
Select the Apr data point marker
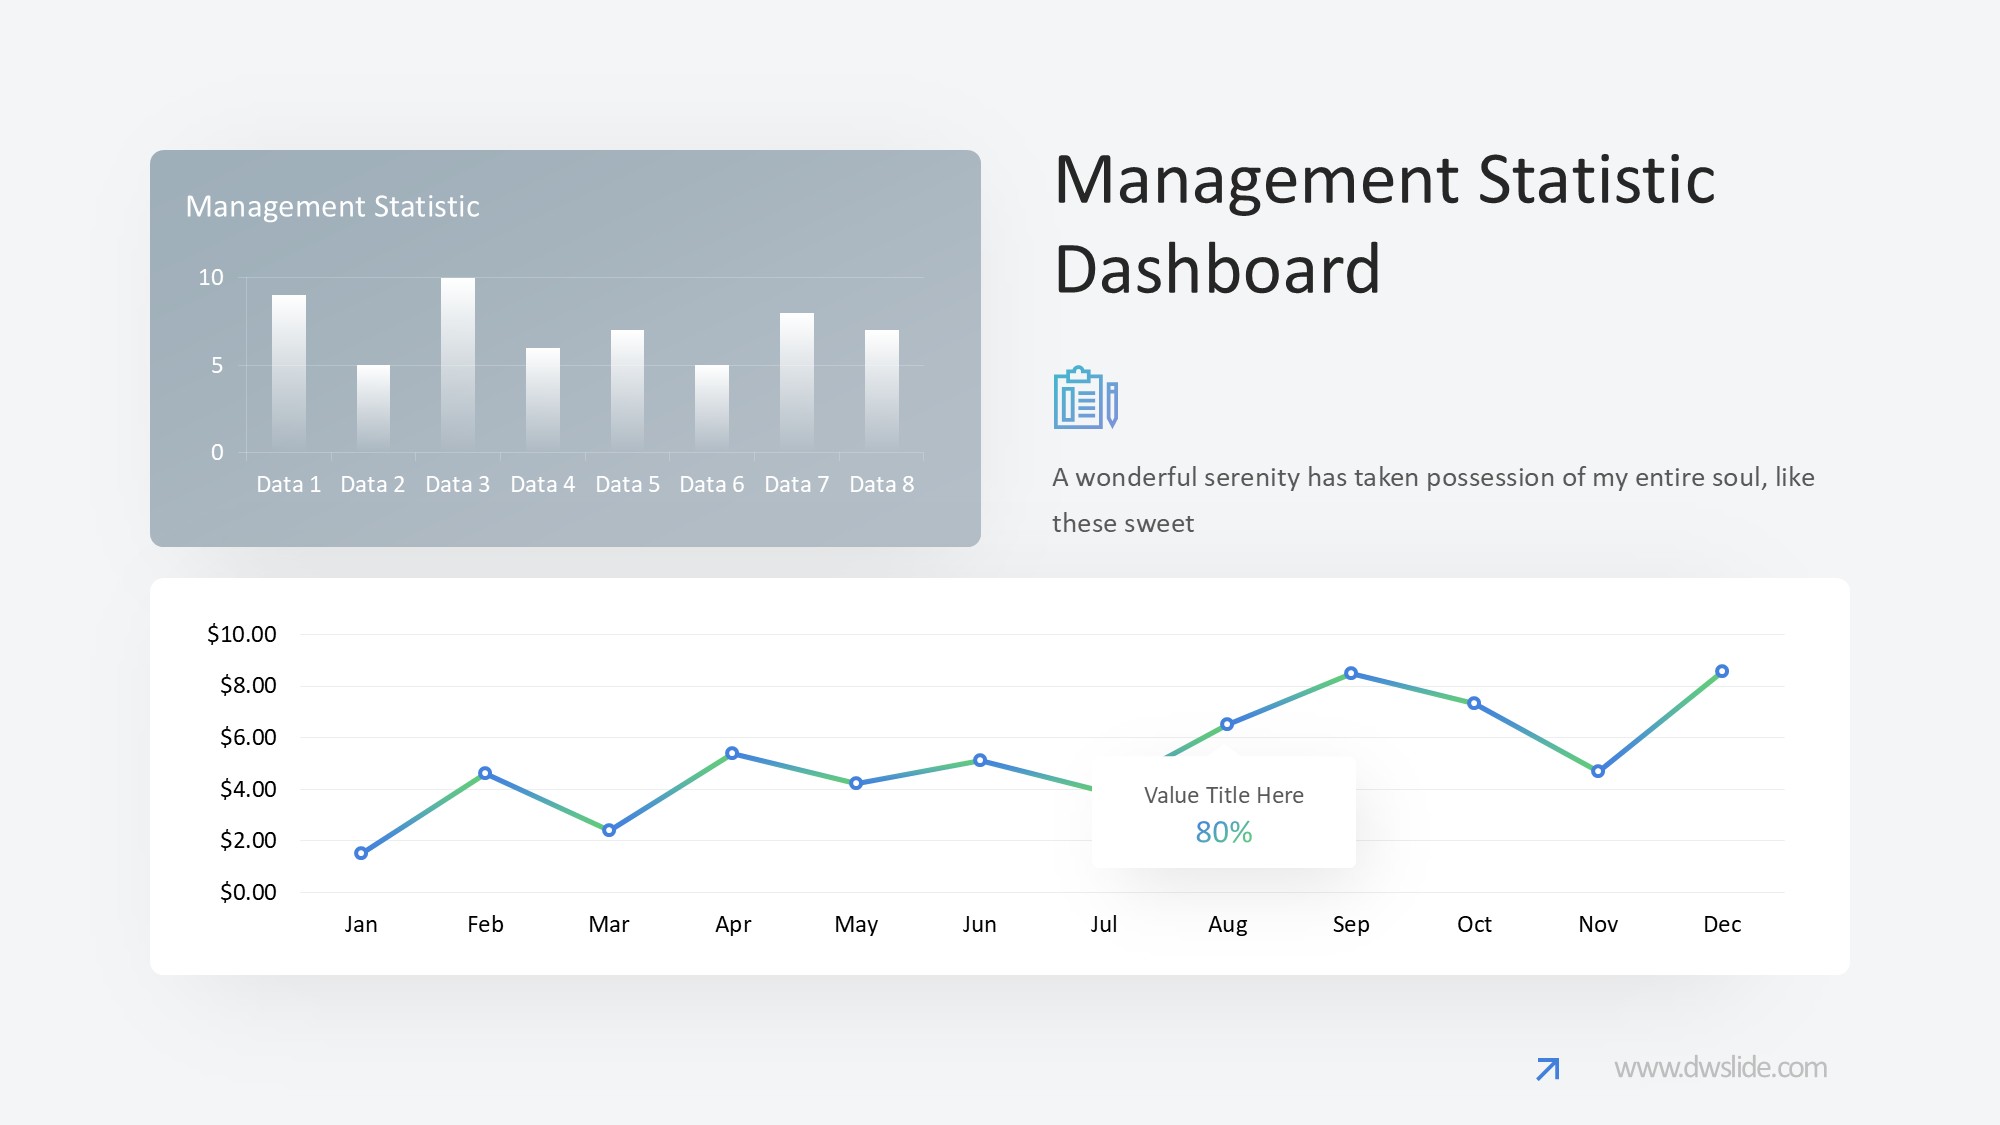[732, 753]
